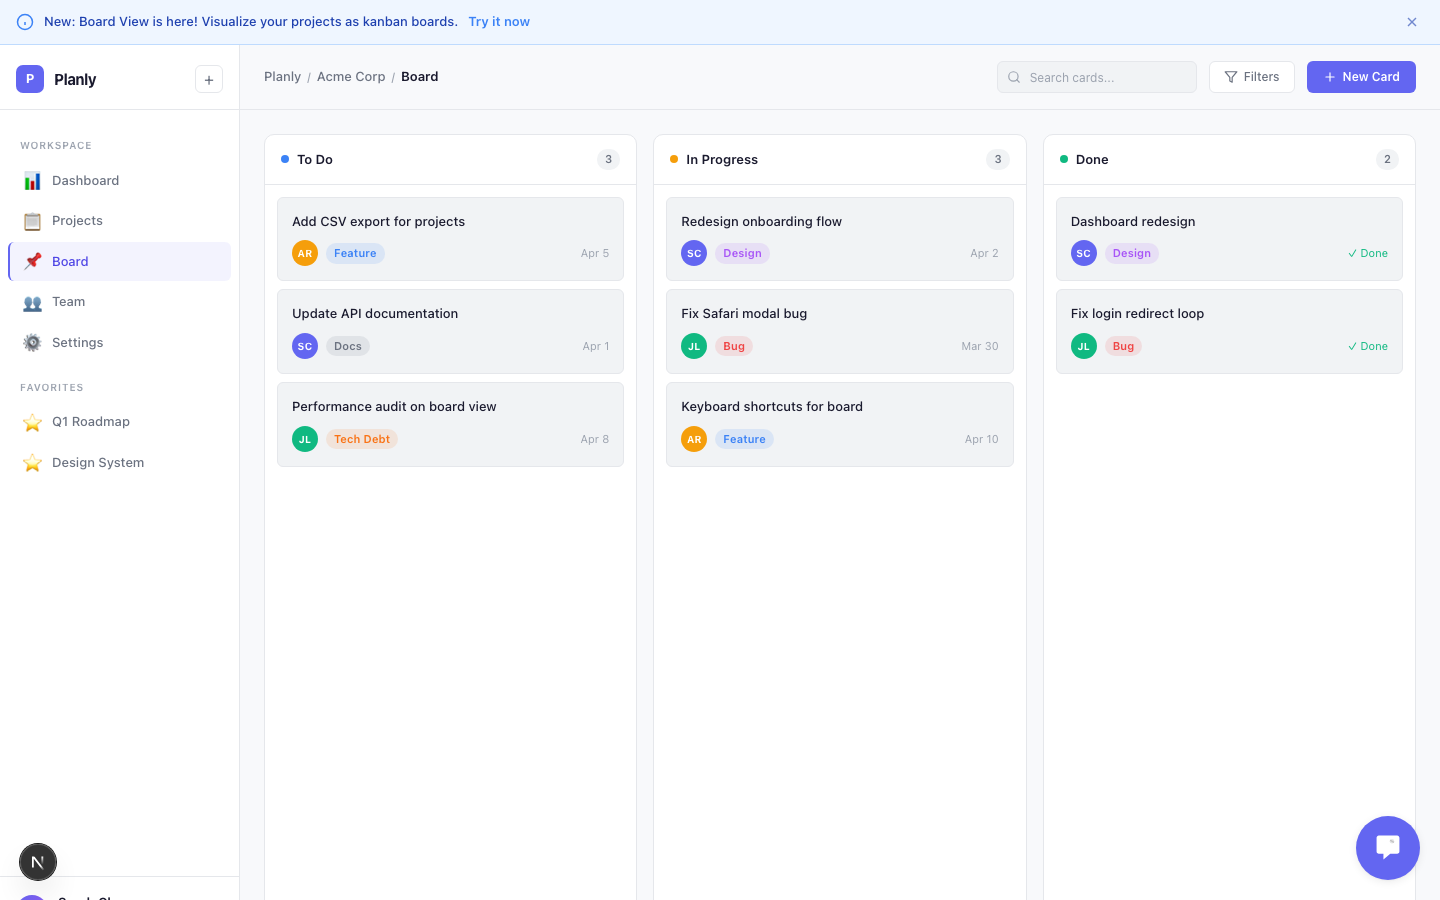The height and width of the screenshot is (900, 1440).
Task: Click into the Search cards field
Action: coord(1105,77)
